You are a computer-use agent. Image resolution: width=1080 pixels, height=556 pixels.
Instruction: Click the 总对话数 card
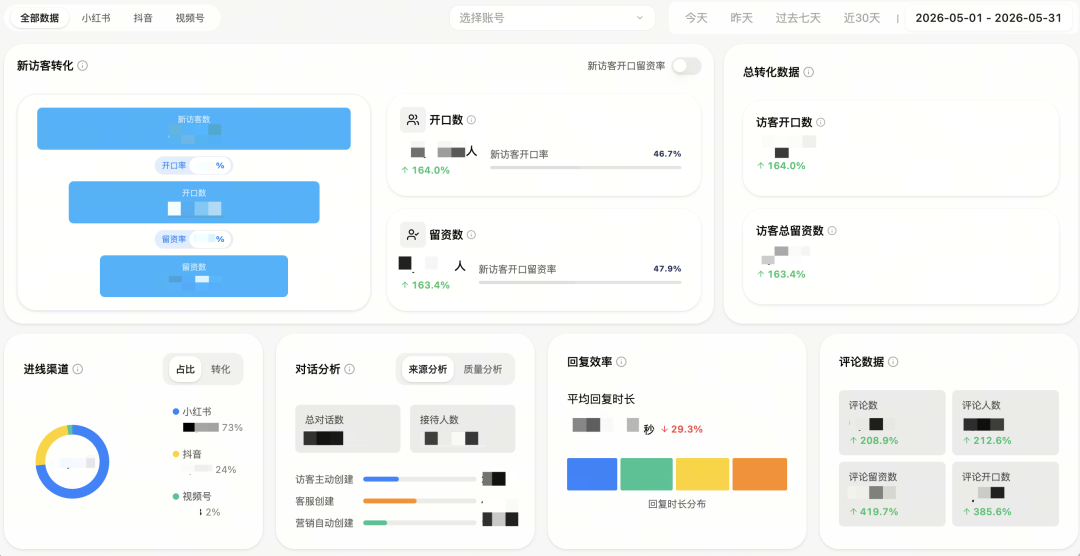point(347,429)
